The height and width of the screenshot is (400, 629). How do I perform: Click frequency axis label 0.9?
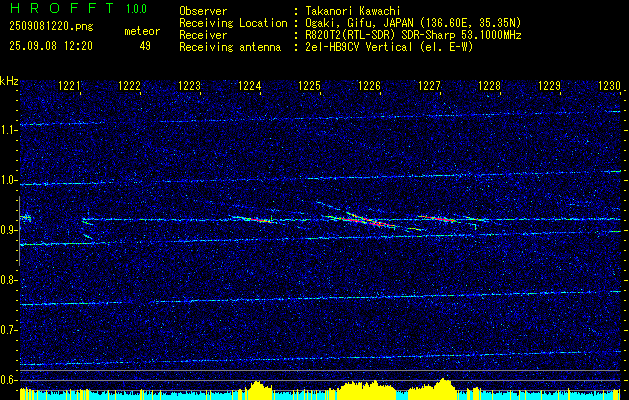click(x=9, y=230)
